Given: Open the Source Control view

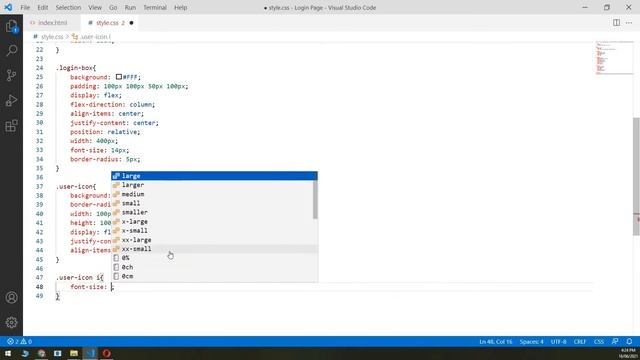Looking at the screenshot, I should pyautogui.click(x=11, y=76).
